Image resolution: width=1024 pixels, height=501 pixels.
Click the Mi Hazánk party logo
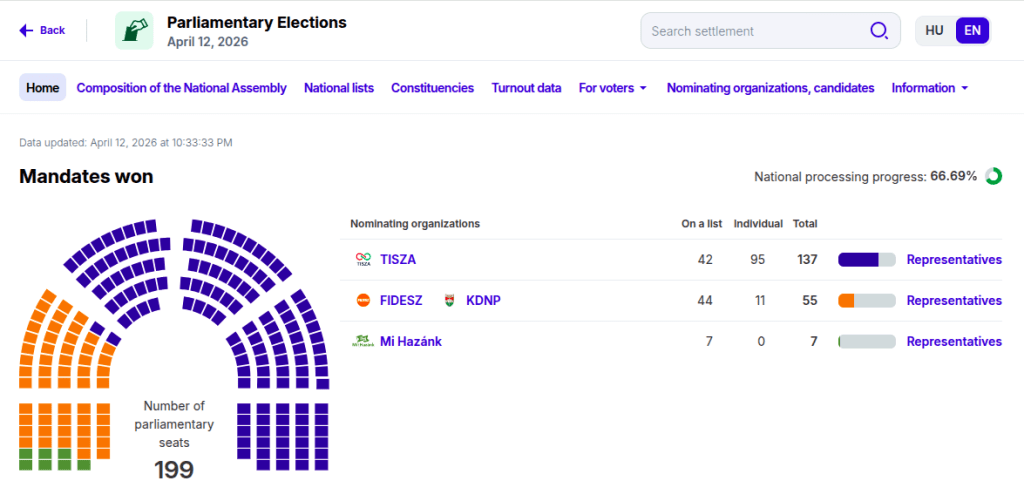[363, 342]
